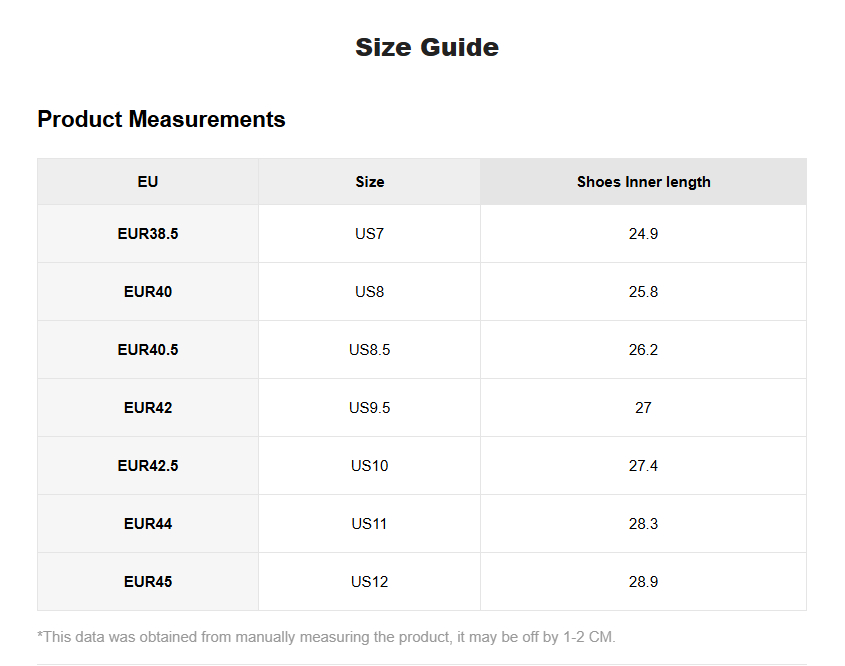The width and height of the screenshot is (845, 666).
Task: Click the Size column header
Action: coord(369,182)
